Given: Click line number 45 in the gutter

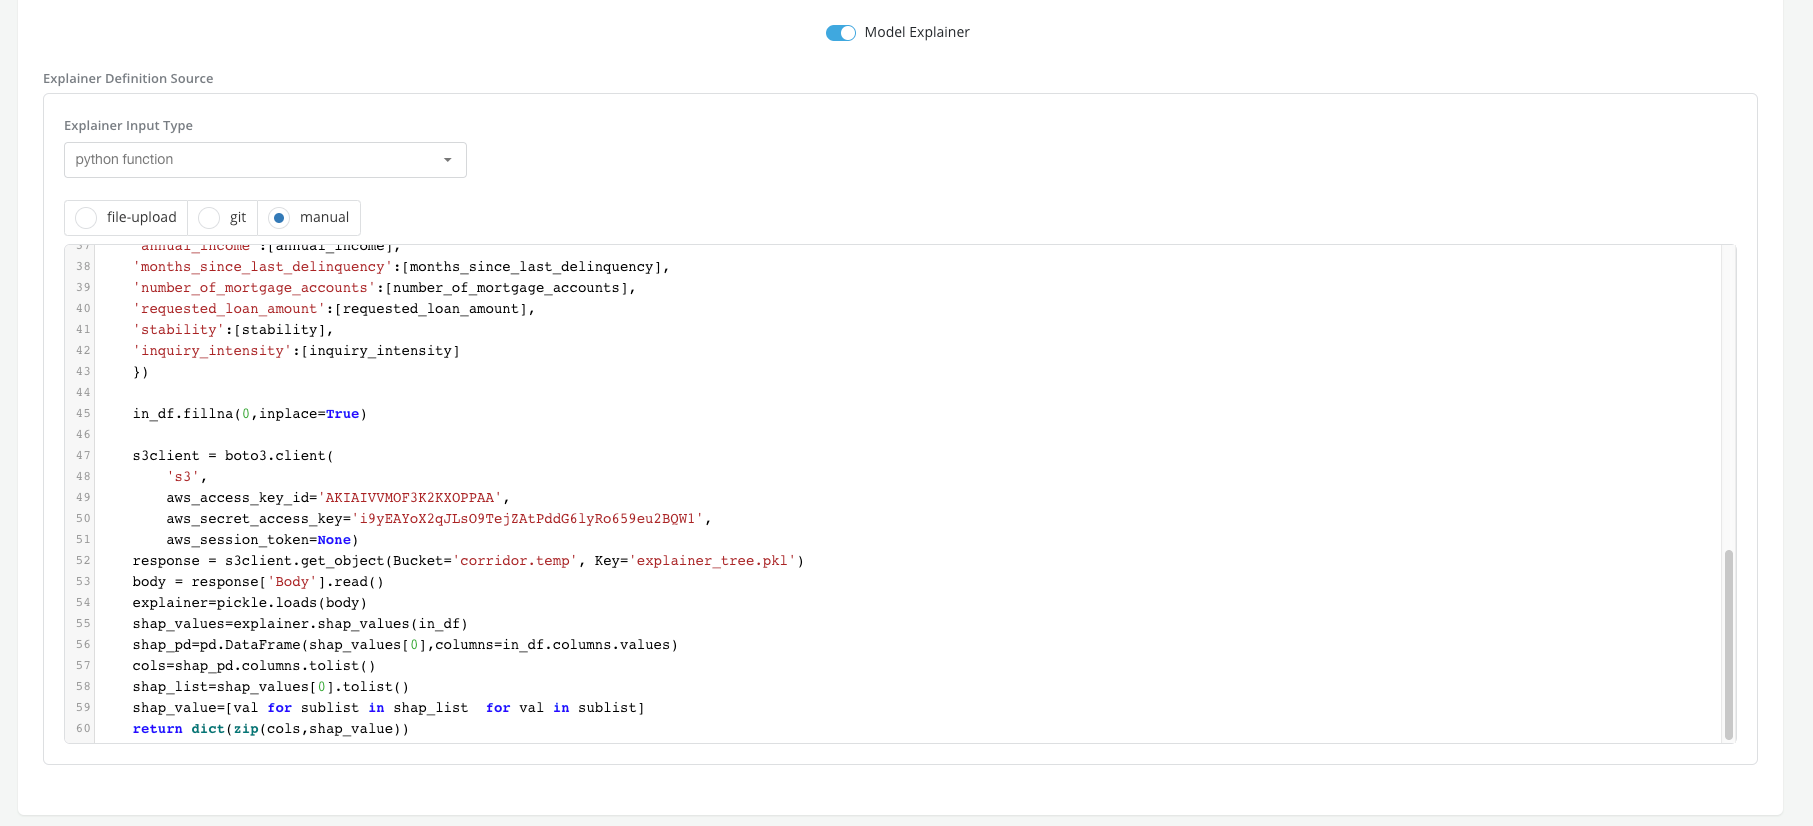Looking at the screenshot, I should click(83, 414).
